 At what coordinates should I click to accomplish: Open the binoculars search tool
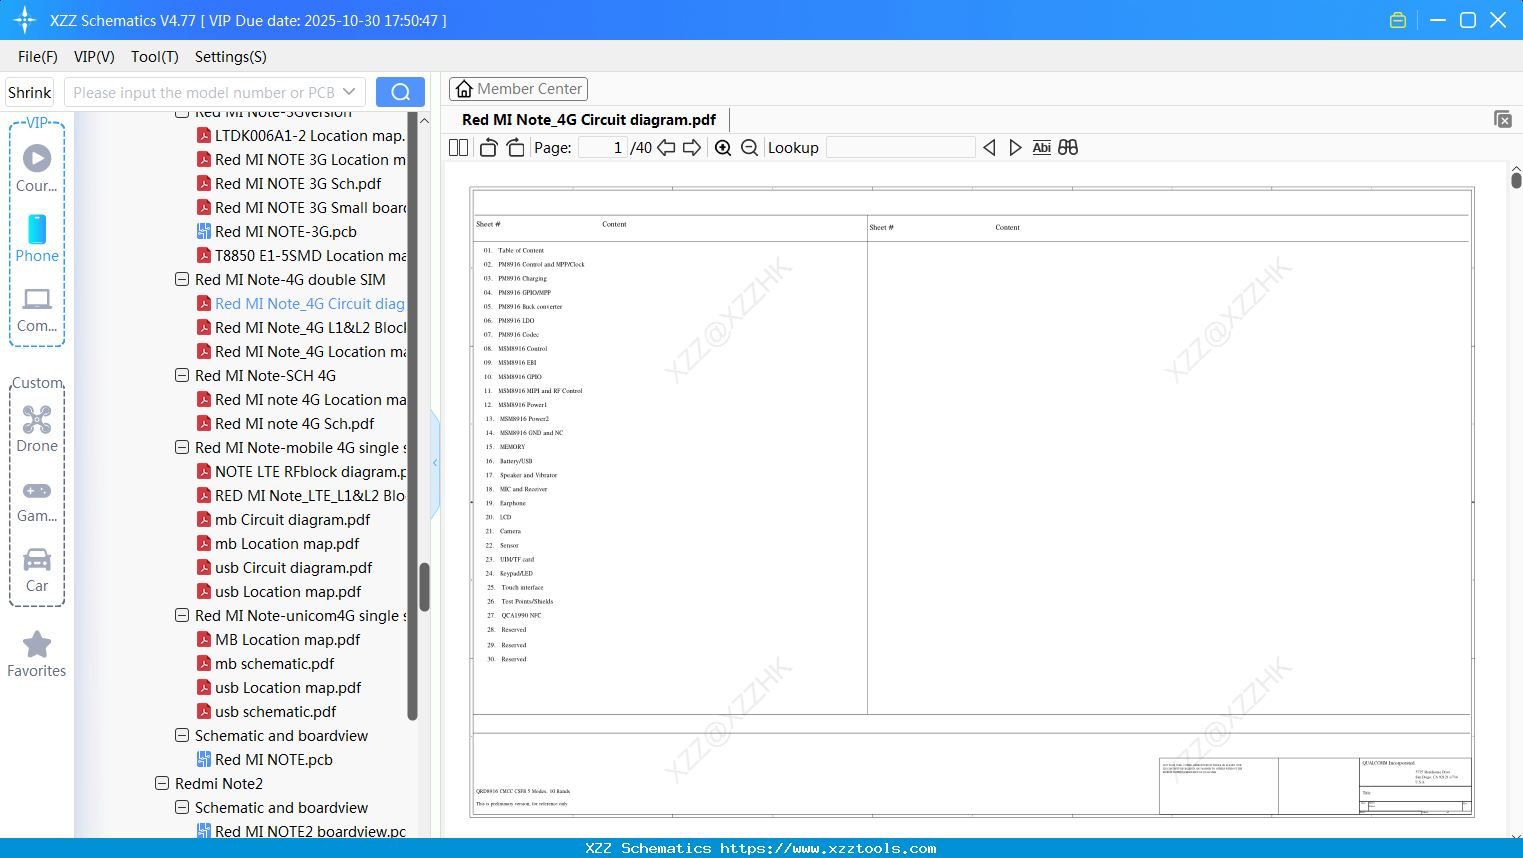(x=1068, y=148)
